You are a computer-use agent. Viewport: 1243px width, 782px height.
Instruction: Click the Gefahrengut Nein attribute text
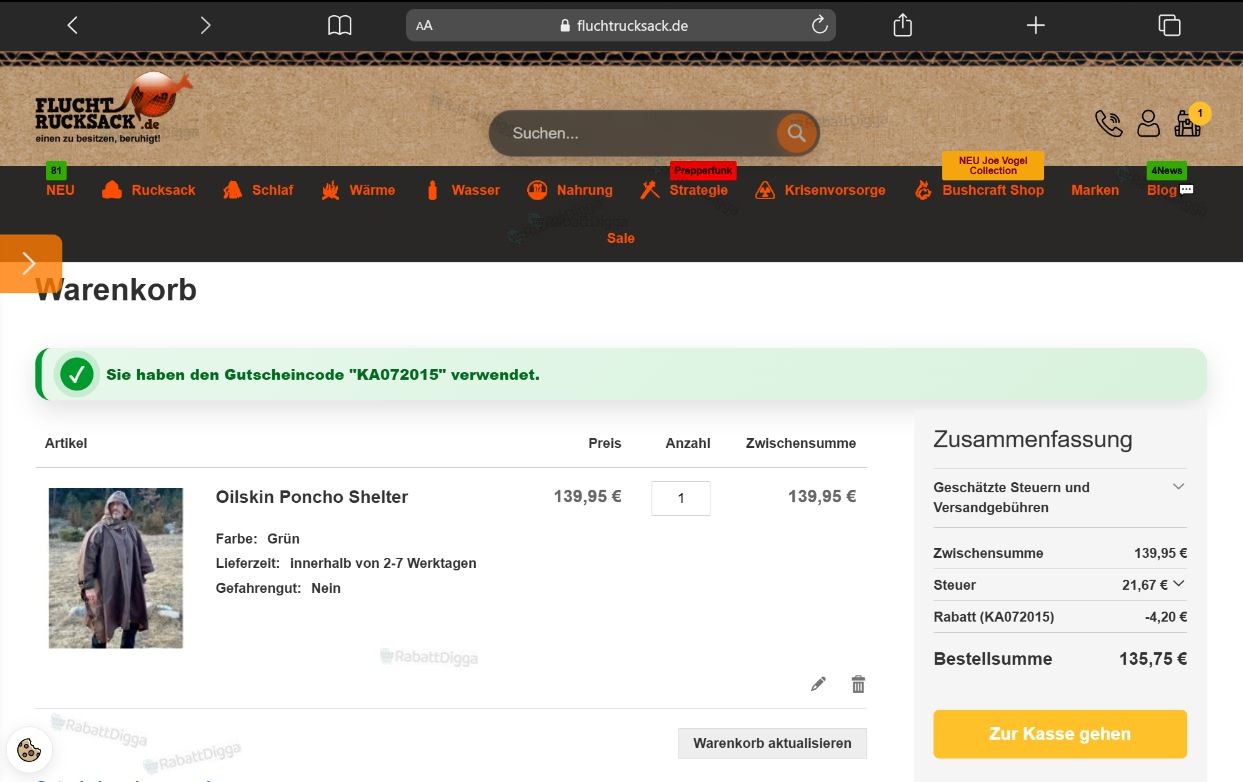click(278, 588)
